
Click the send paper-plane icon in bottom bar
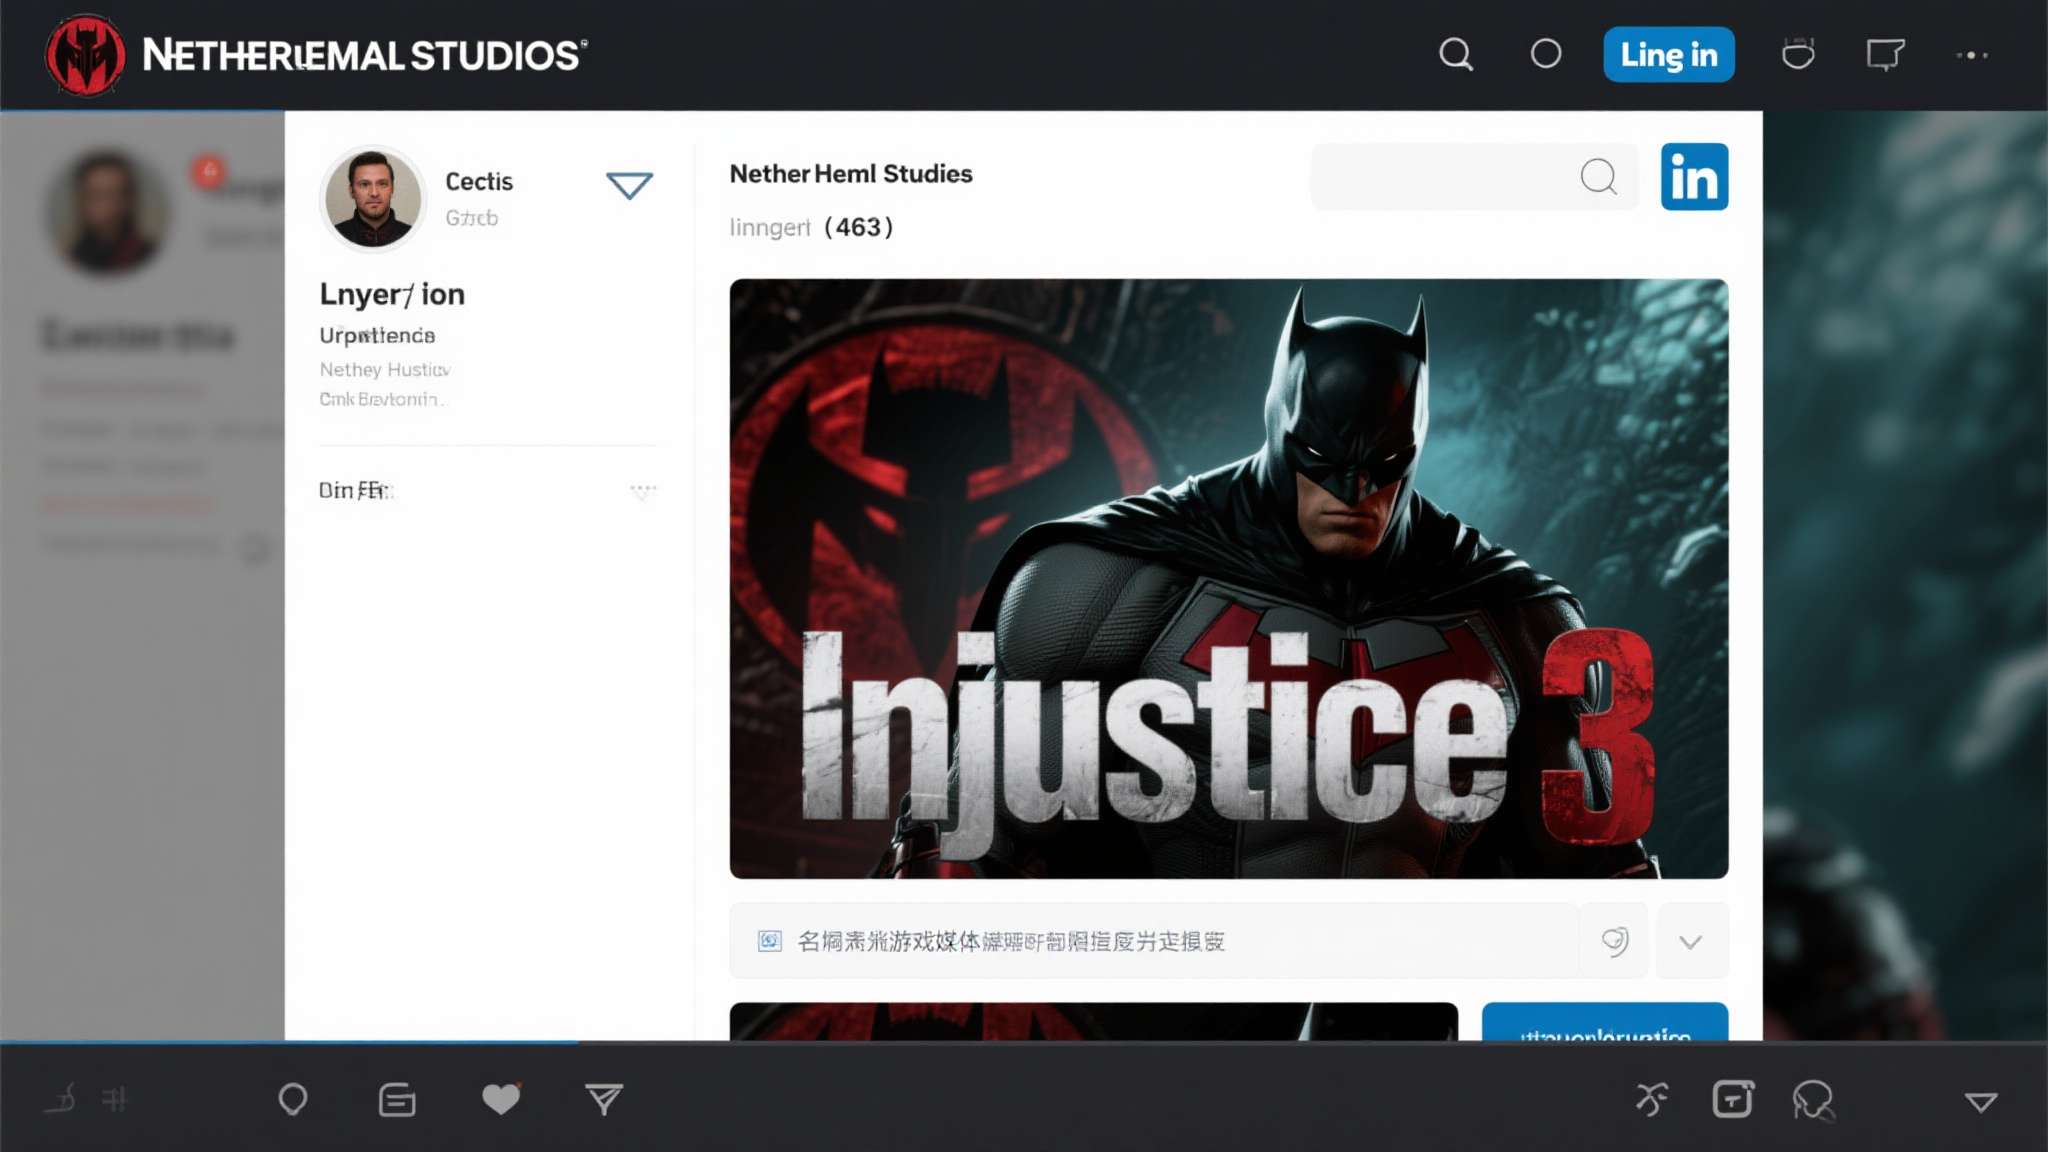pos(604,1099)
